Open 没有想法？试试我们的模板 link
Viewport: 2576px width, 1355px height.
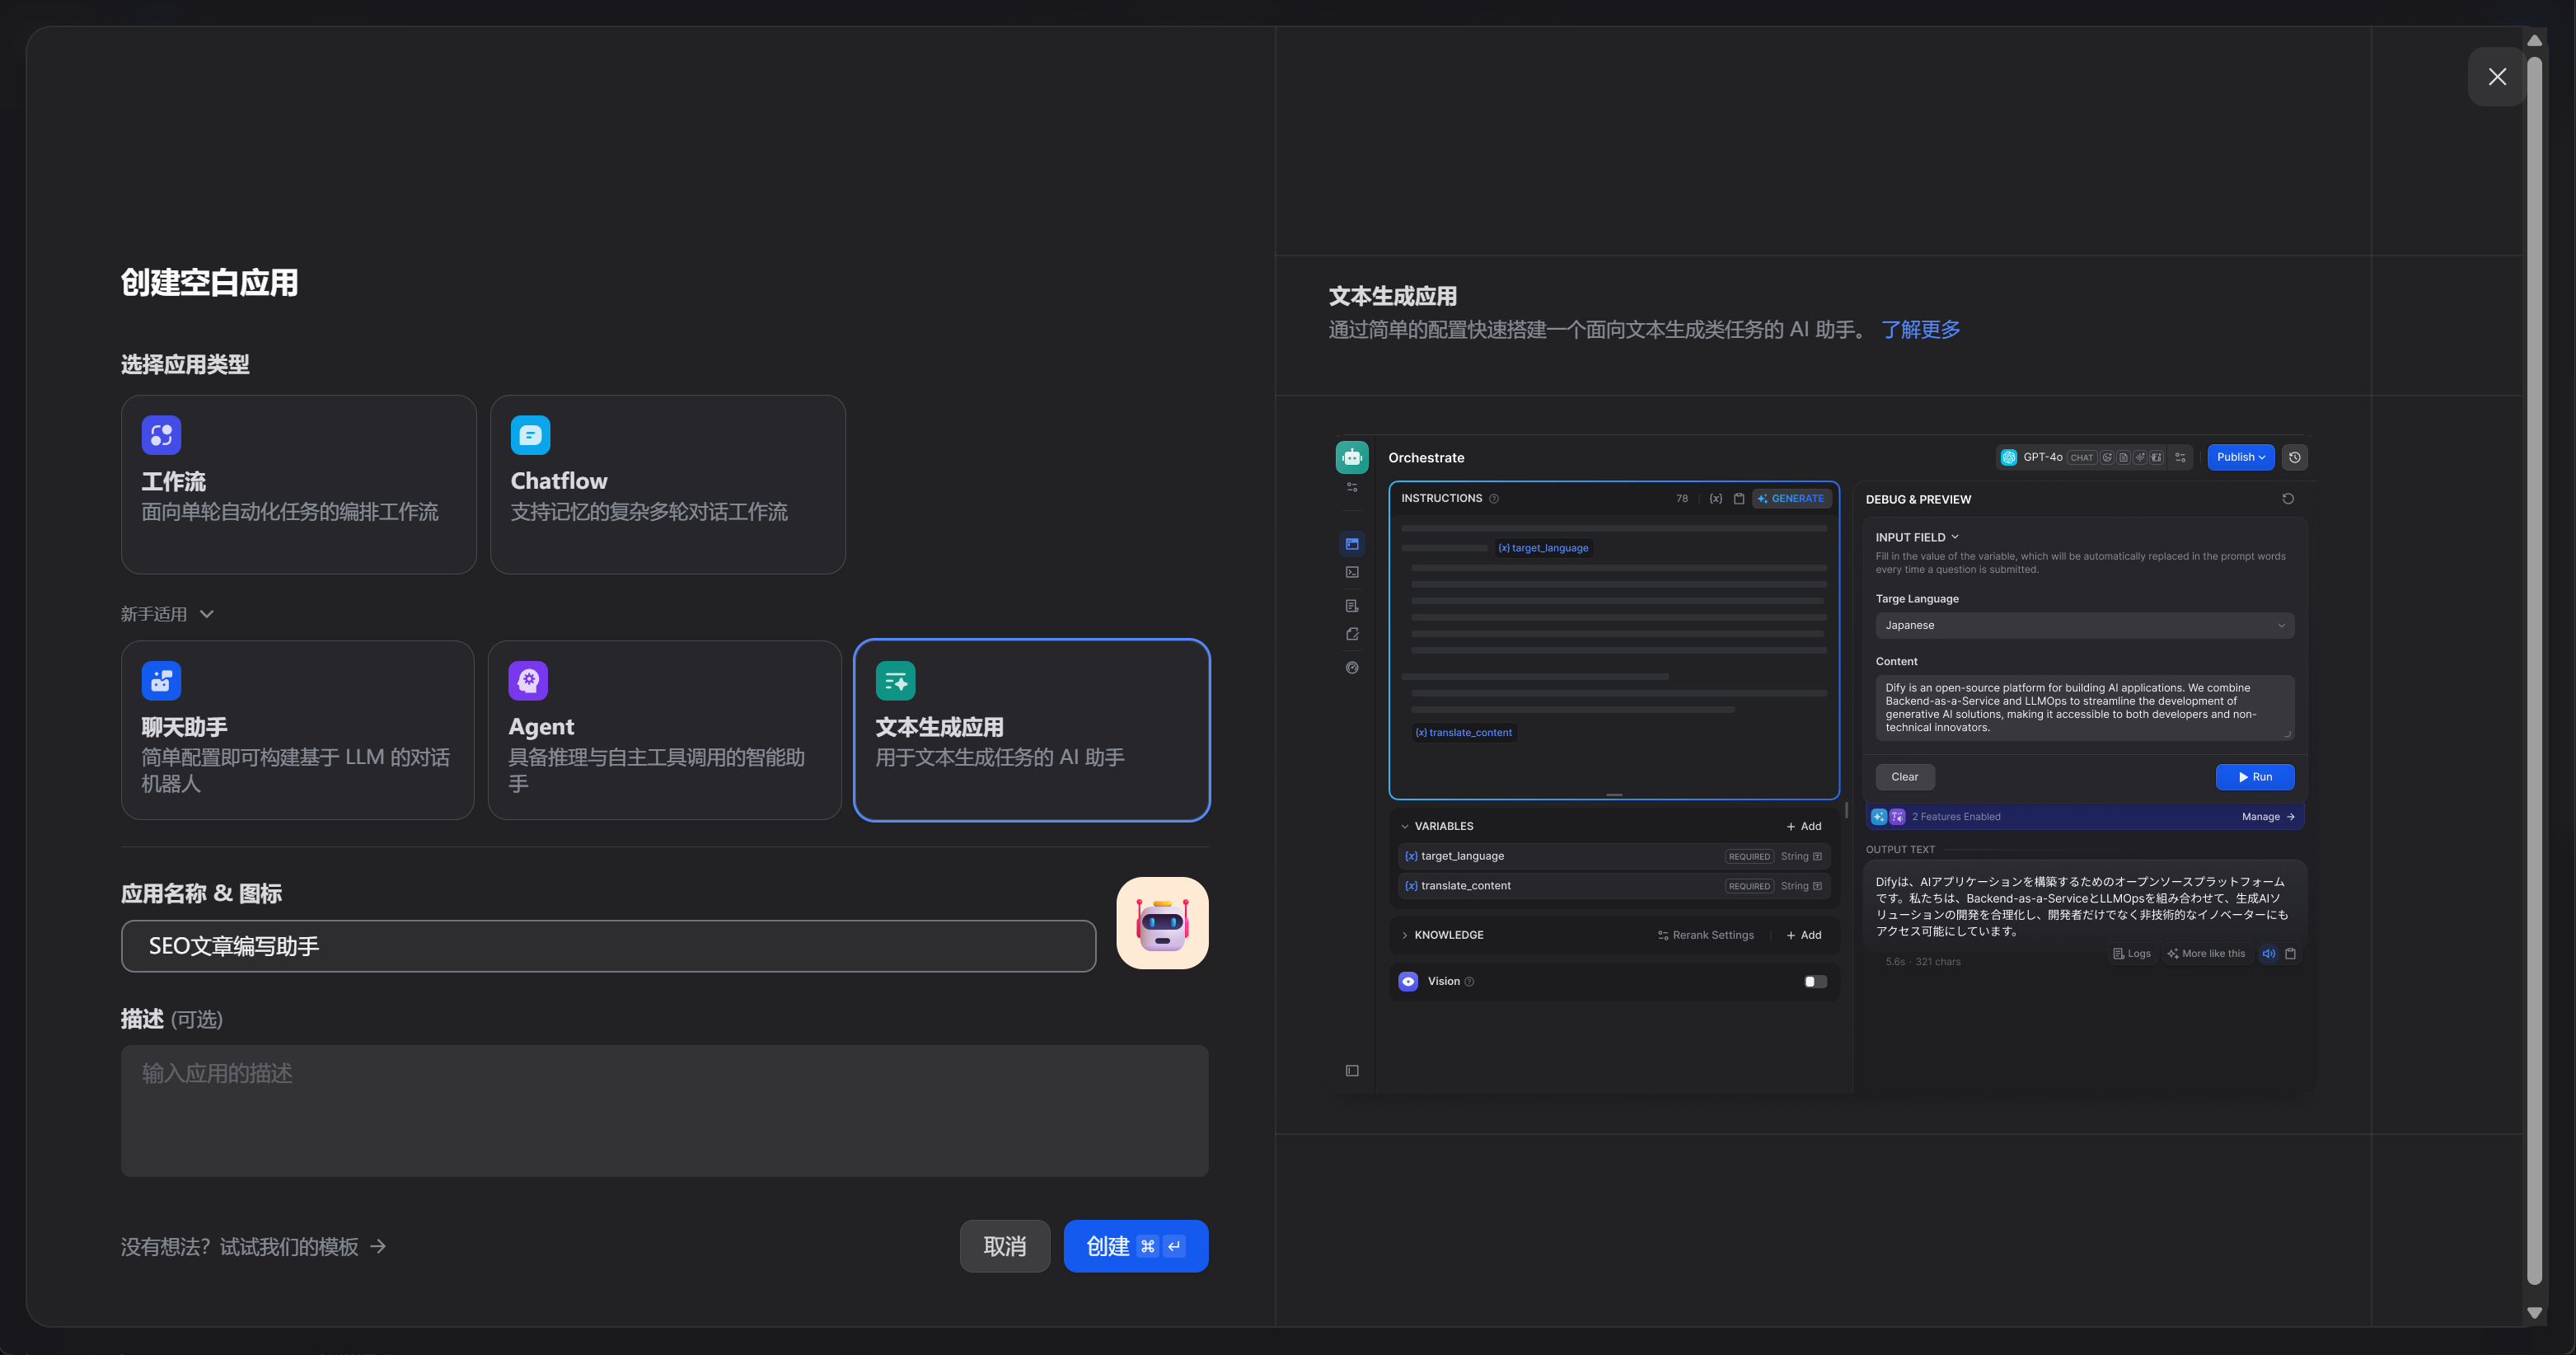253,1246
